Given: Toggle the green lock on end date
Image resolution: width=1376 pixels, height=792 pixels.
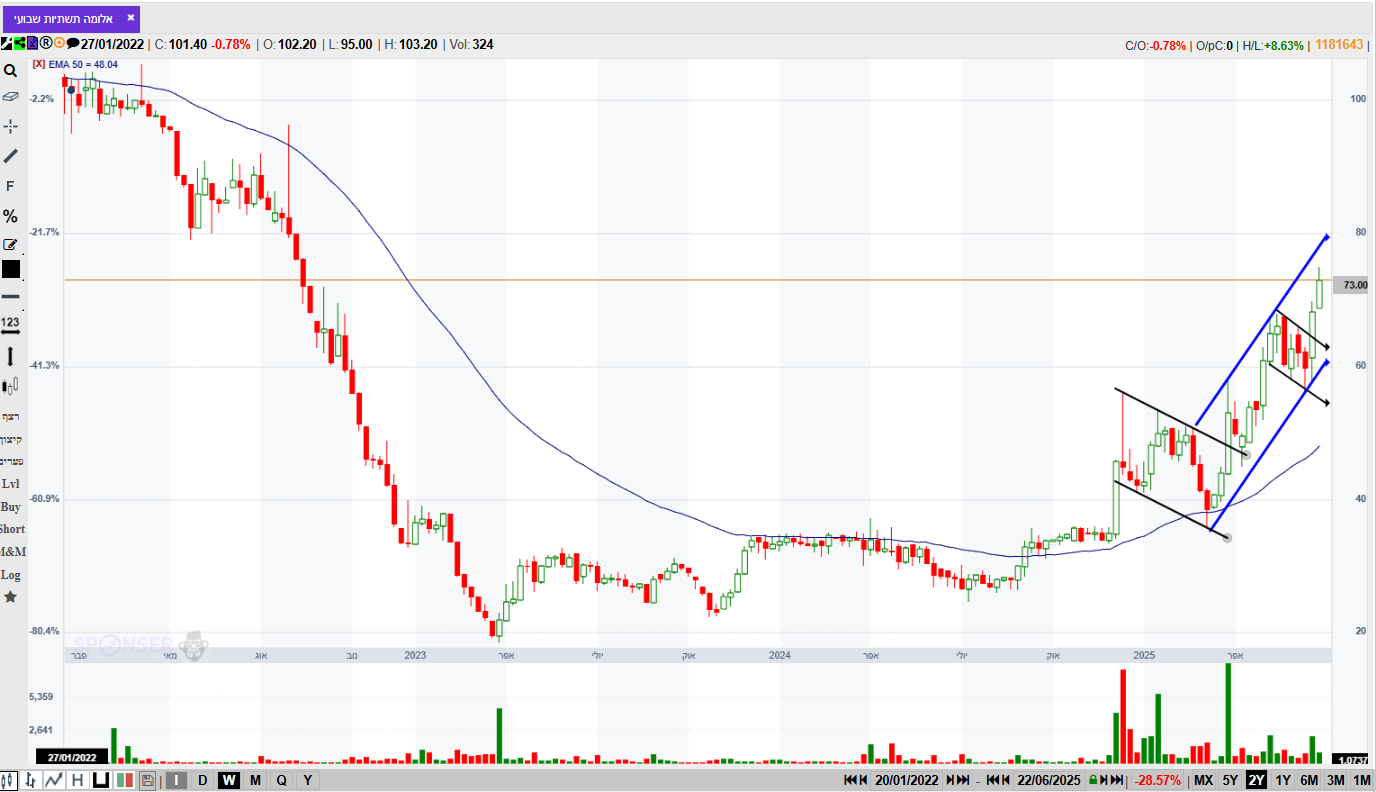Looking at the screenshot, I should [x=1093, y=780].
